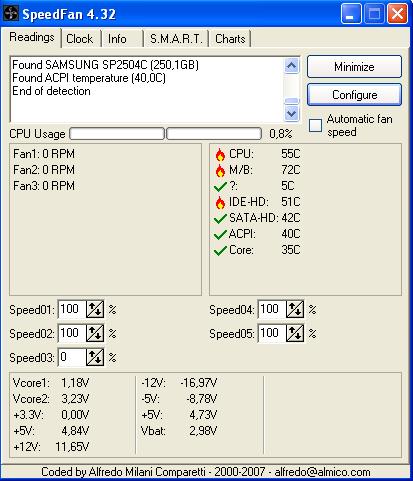The height and width of the screenshot is (481, 413).
Task: Click the Minimize button beside the log
Action: coord(354,67)
